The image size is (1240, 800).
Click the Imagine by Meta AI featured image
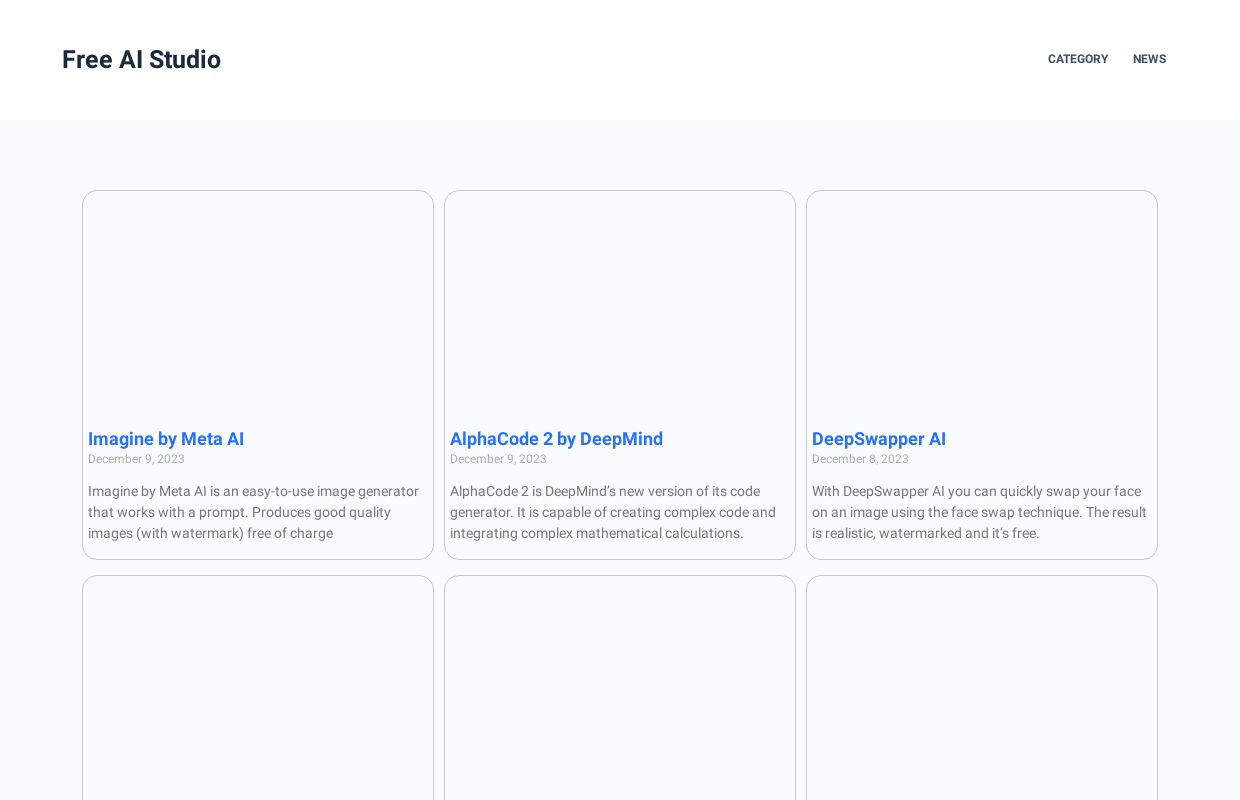pyautogui.click(x=258, y=300)
